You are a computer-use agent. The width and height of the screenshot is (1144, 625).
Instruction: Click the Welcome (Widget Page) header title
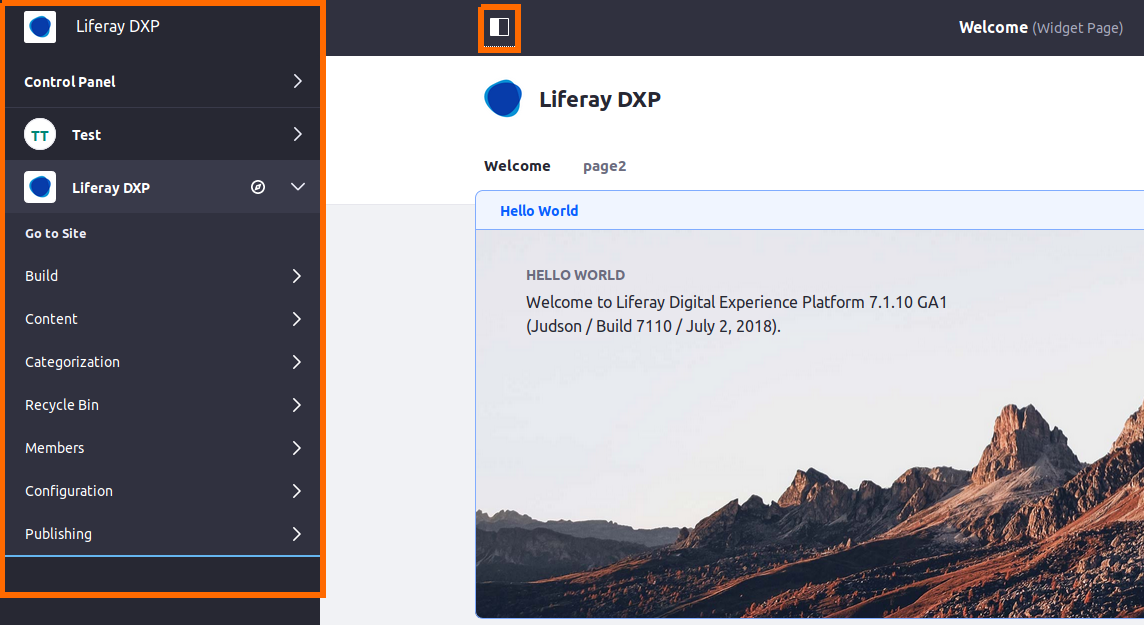pyautogui.click(x=1040, y=28)
